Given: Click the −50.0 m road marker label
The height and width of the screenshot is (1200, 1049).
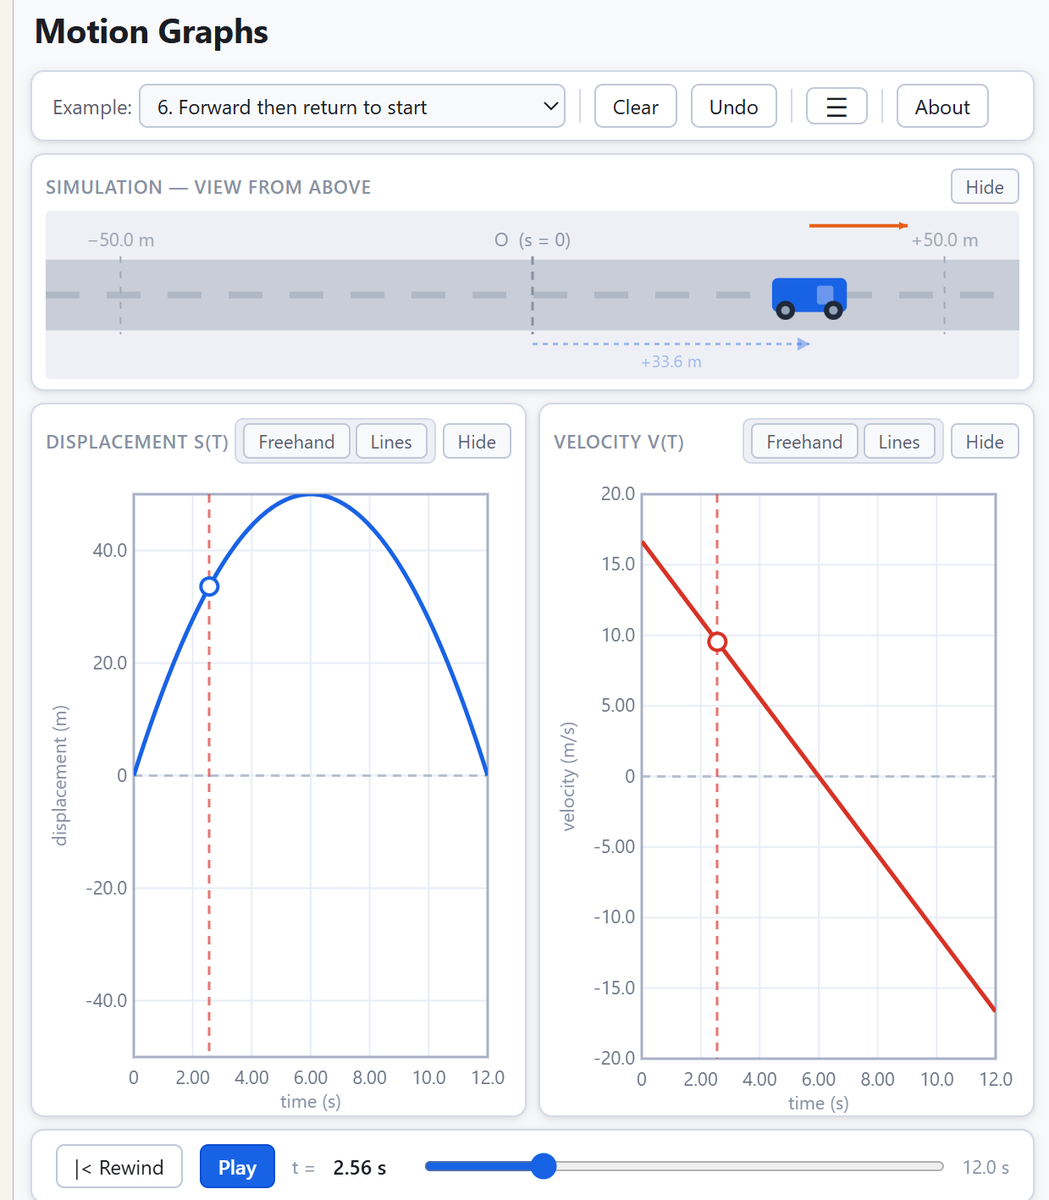Looking at the screenshot, I should pyautogui.click(x=121, y=240).
